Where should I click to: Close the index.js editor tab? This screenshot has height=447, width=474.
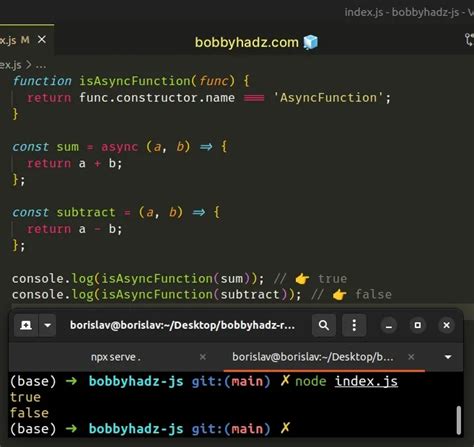pyautogui.click(x=42, y=40)
